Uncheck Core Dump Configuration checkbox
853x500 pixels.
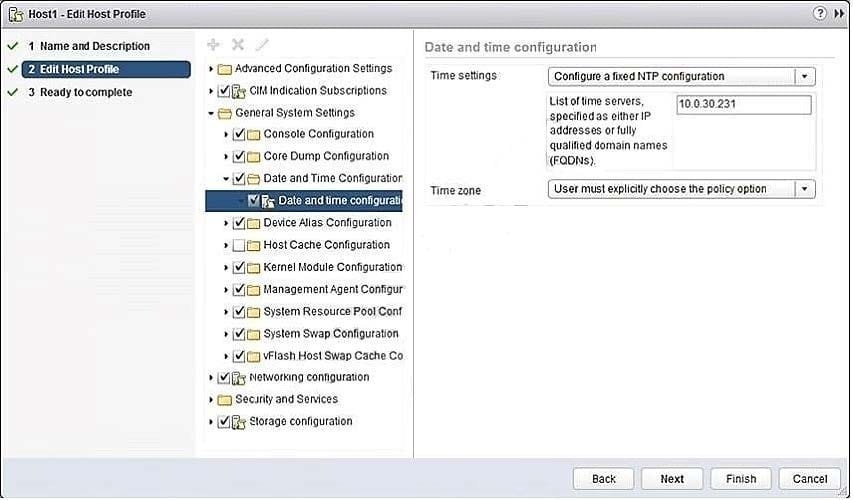pyautogui.click(x=239, y=156)
